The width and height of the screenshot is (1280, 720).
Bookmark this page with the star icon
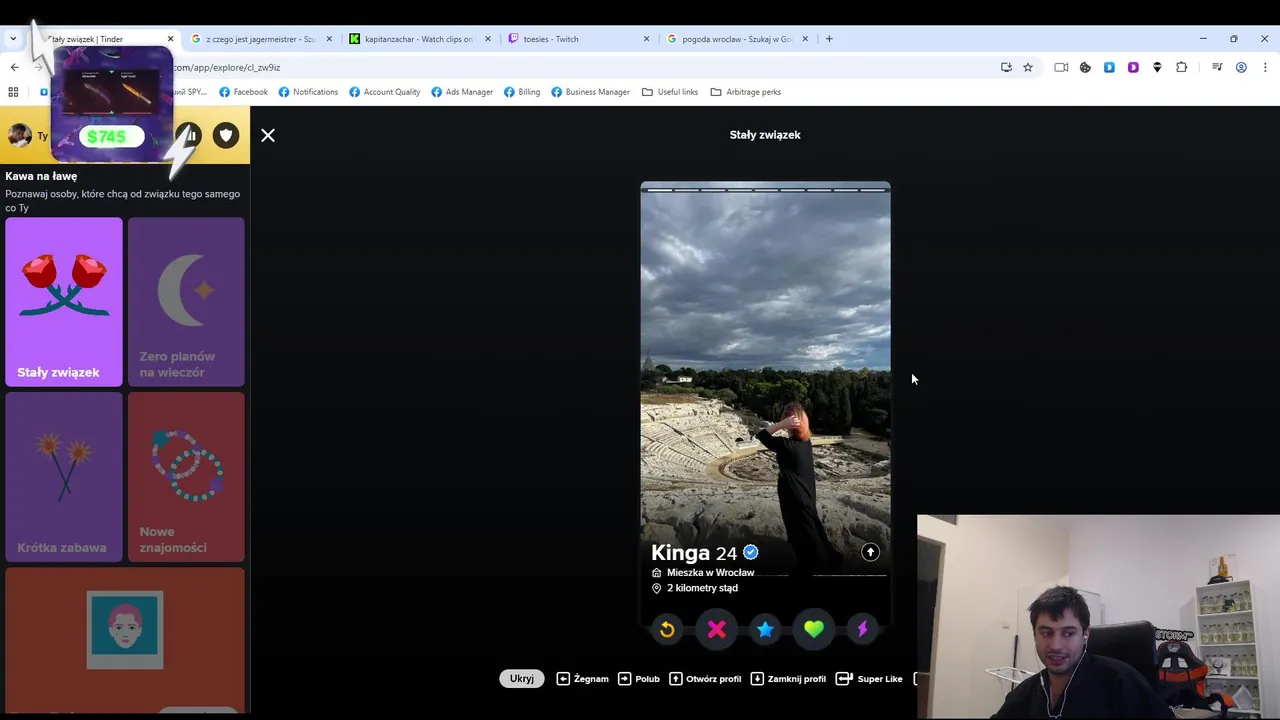click(1028, 67)
